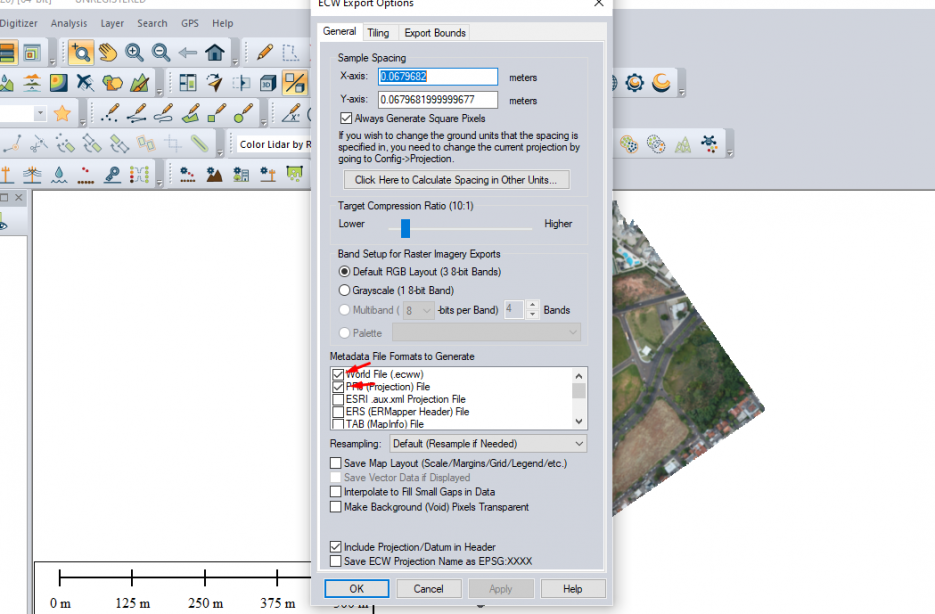Expand overflow options of the zoom toolbar
This screenshot has width=935, height=614.
tap(235, 61)
